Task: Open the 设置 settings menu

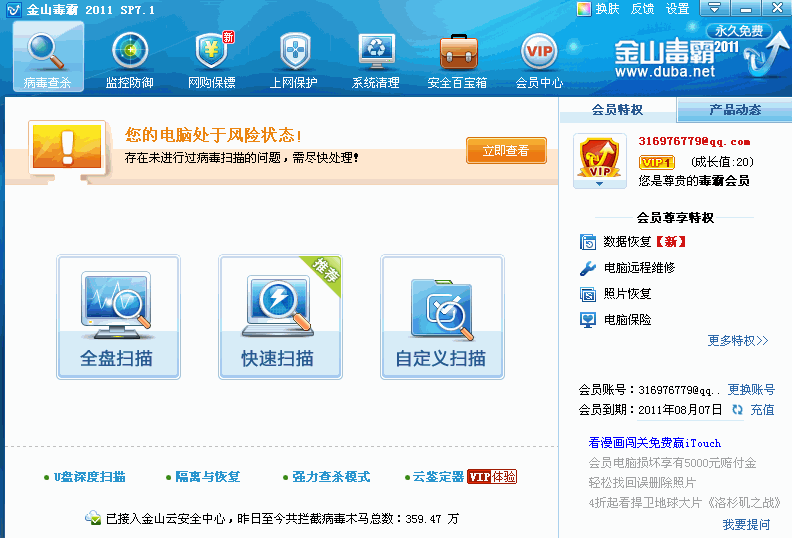Action: click(677, 9)
